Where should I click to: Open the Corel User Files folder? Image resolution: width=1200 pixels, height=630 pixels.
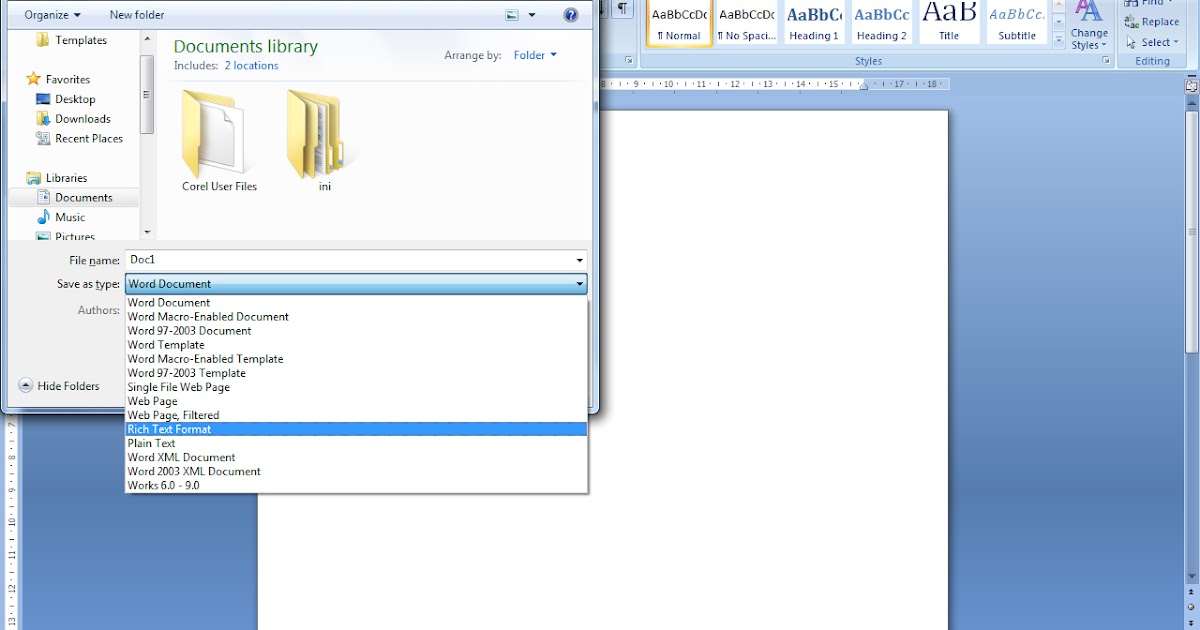[x=219, y=141]
